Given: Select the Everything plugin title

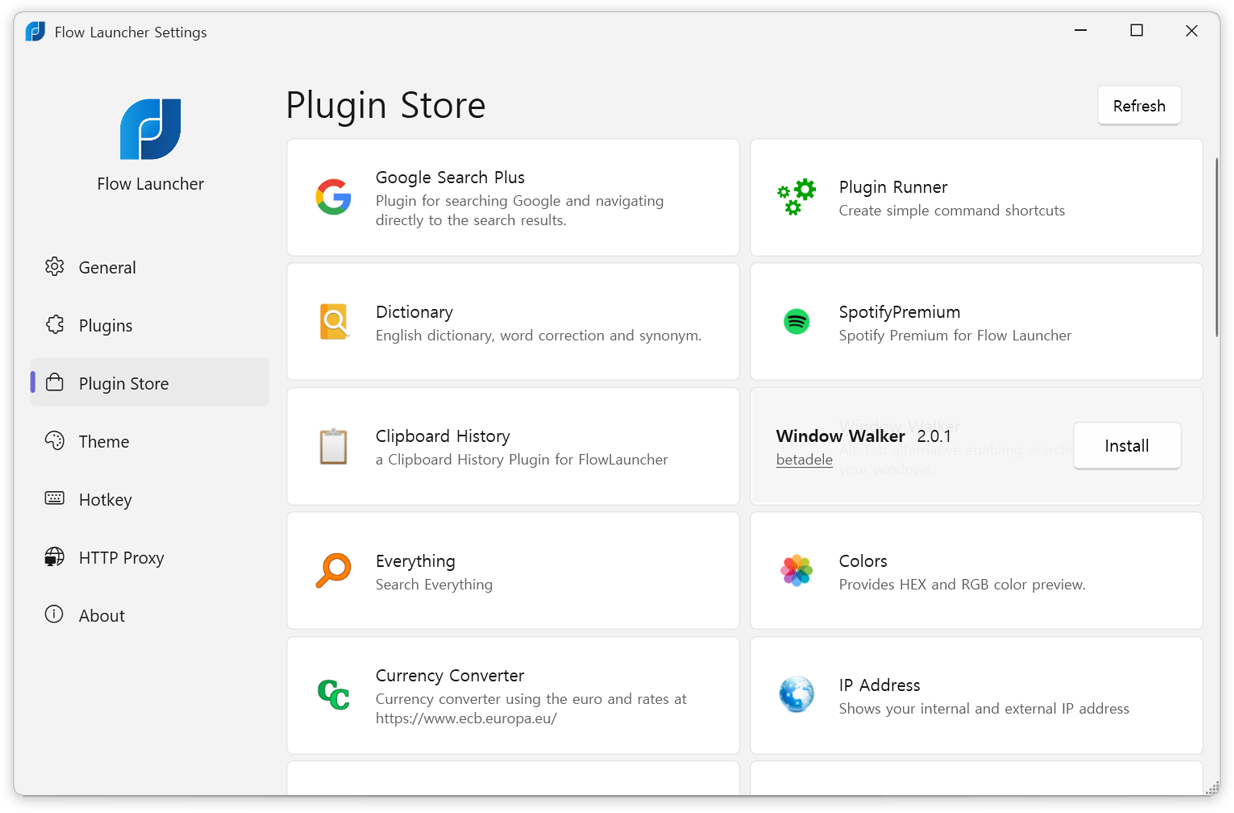Looking at the screenshot, I should click(416, 561).
